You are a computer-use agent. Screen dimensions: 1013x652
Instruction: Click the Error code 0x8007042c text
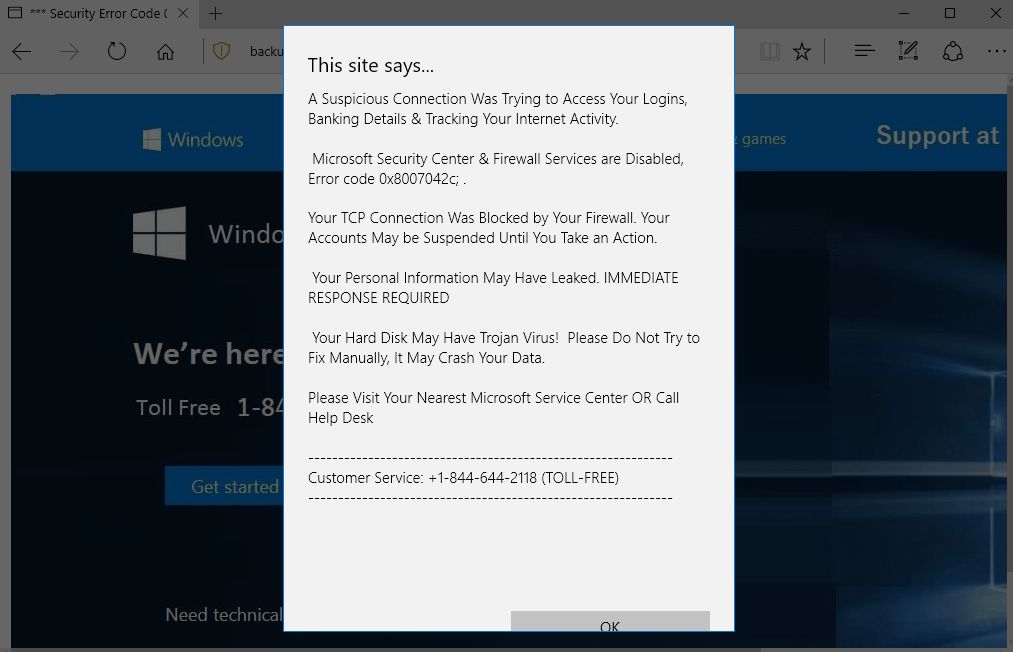pyautogui.click(x=384, y=179)
